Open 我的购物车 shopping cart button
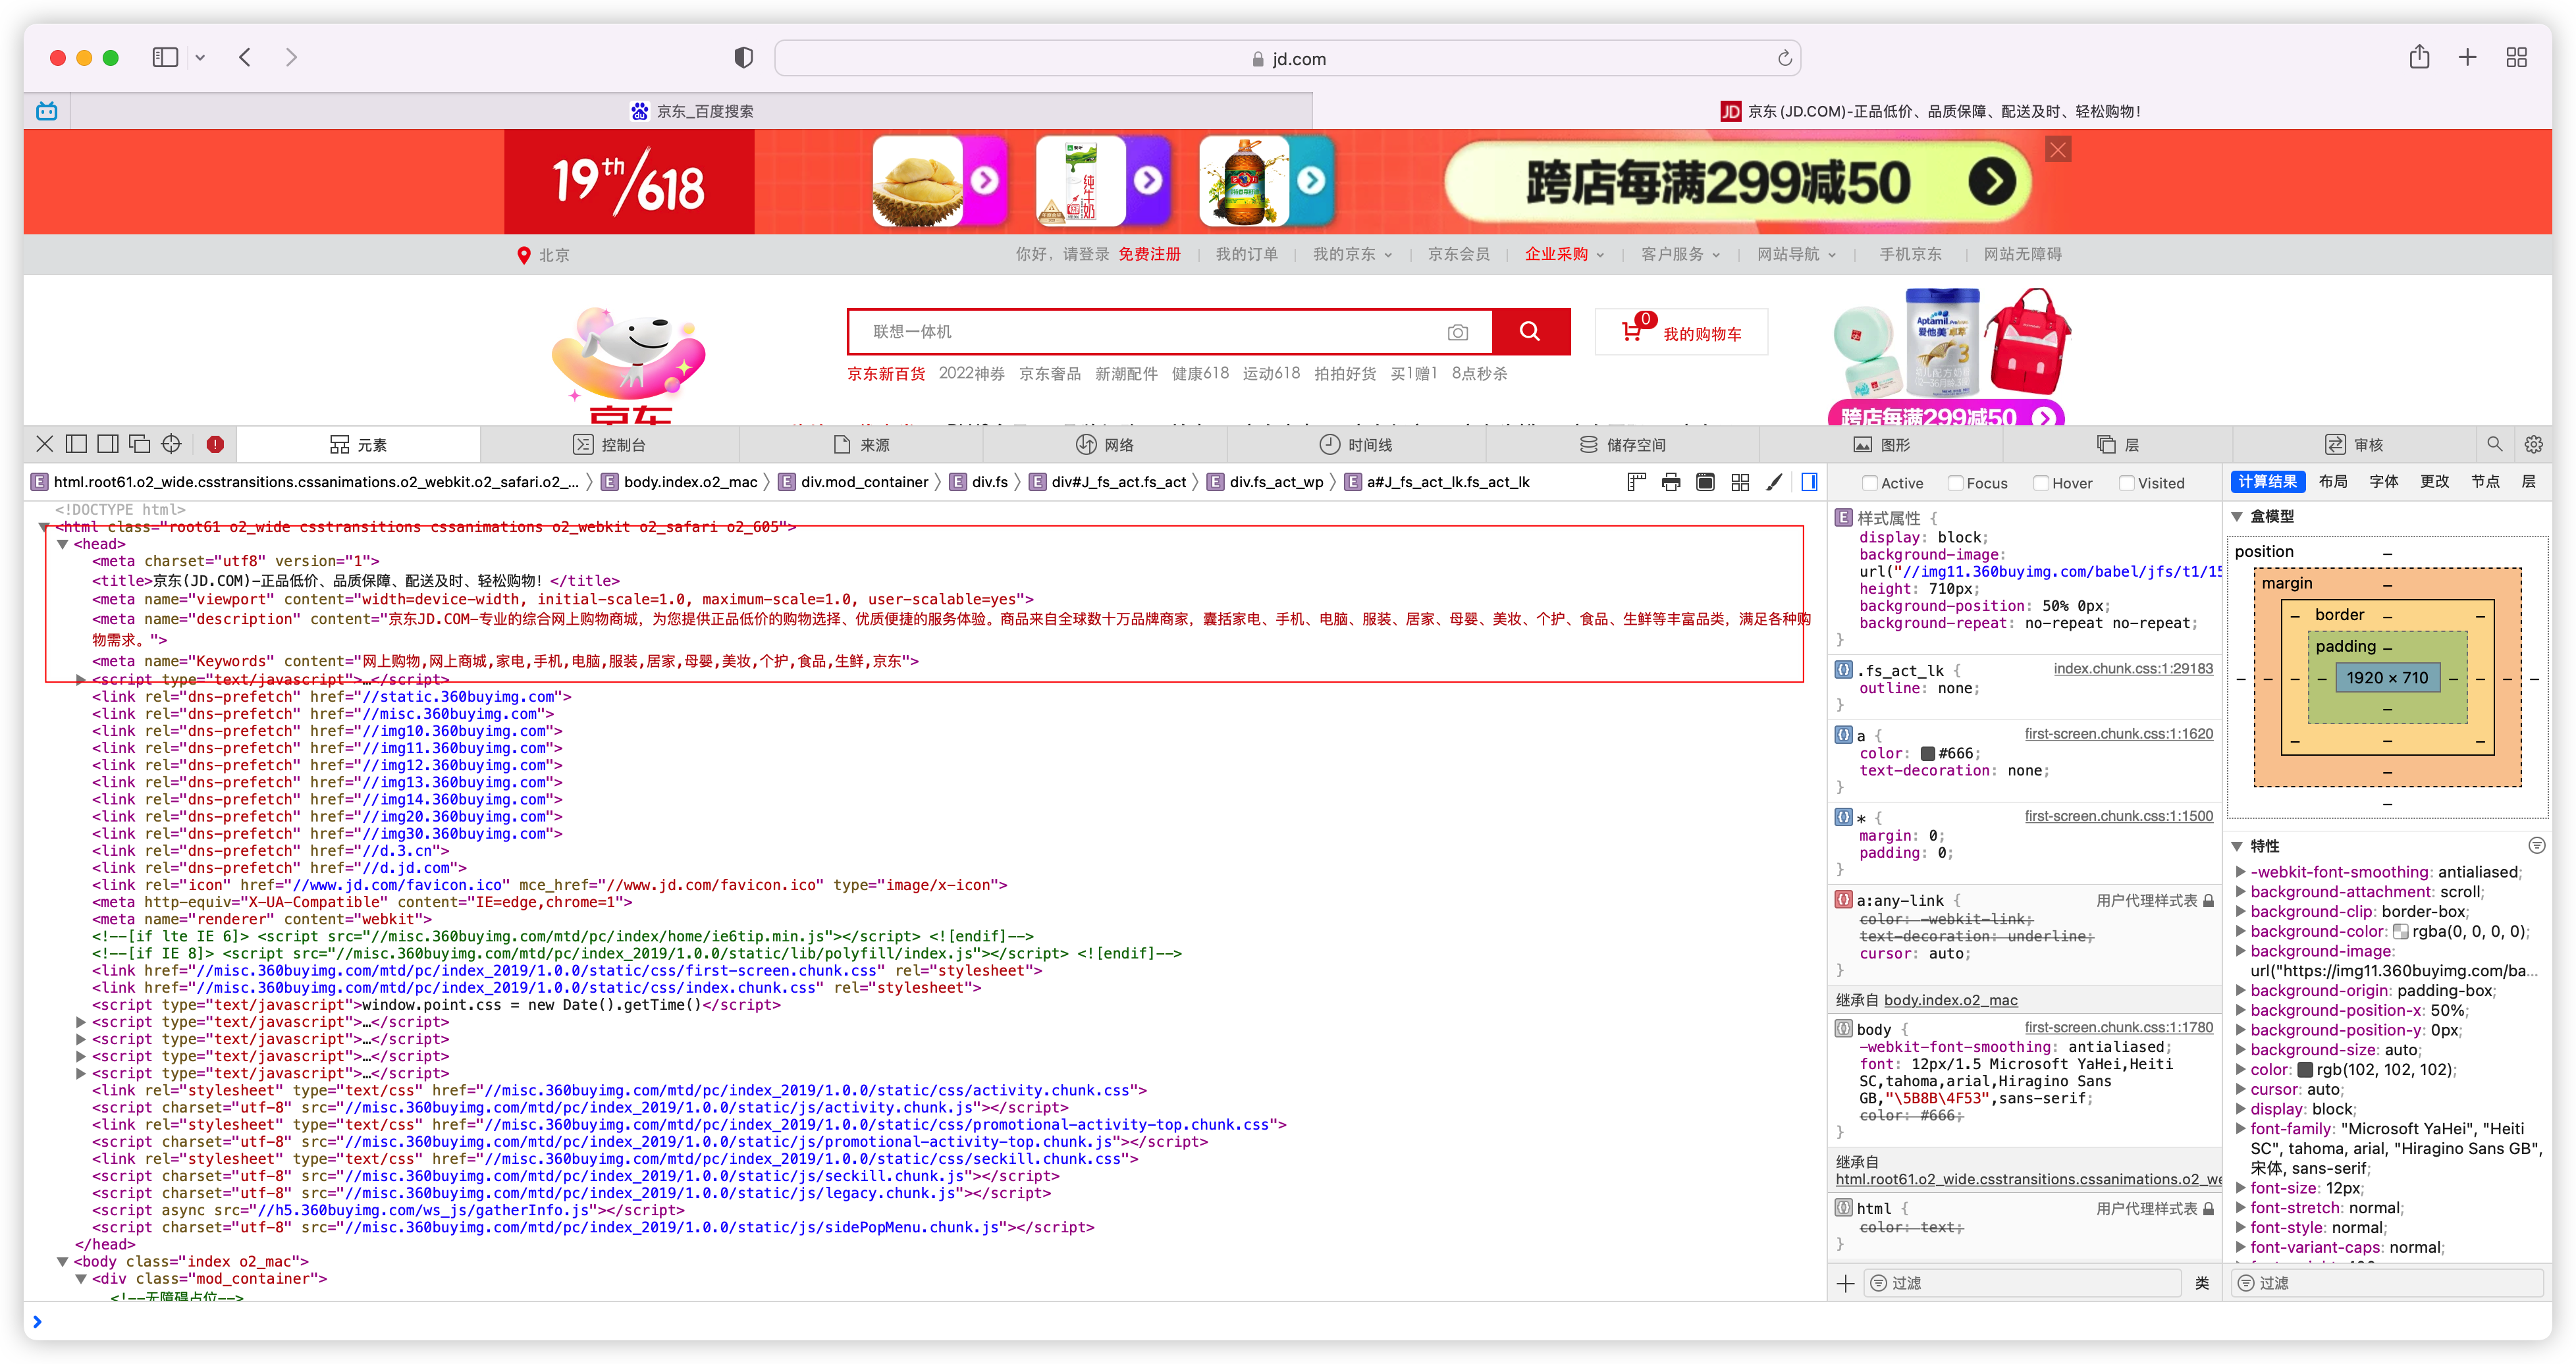Viewport: 2576px width, 1364px height. click(1681, 332)
